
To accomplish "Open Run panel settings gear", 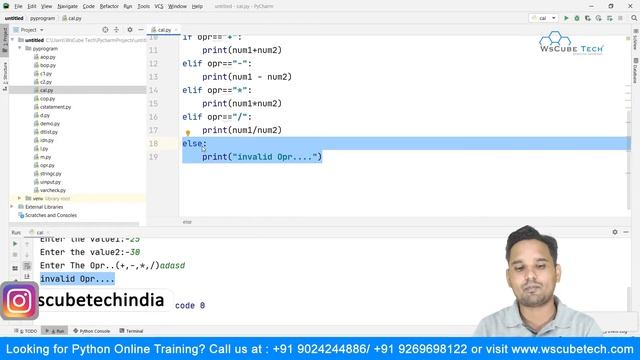I will (615, 232).
